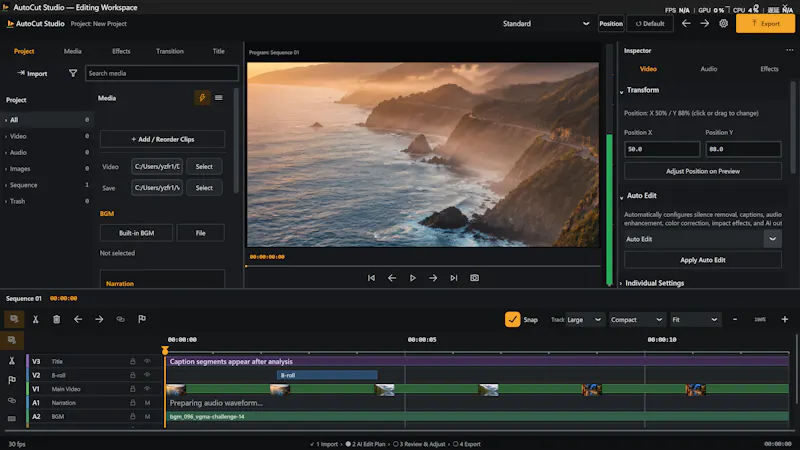This screenshot has height=450, width=800.
Task: Select the selection tool in left timeline sidebar
Action: (x=12, y=340)
